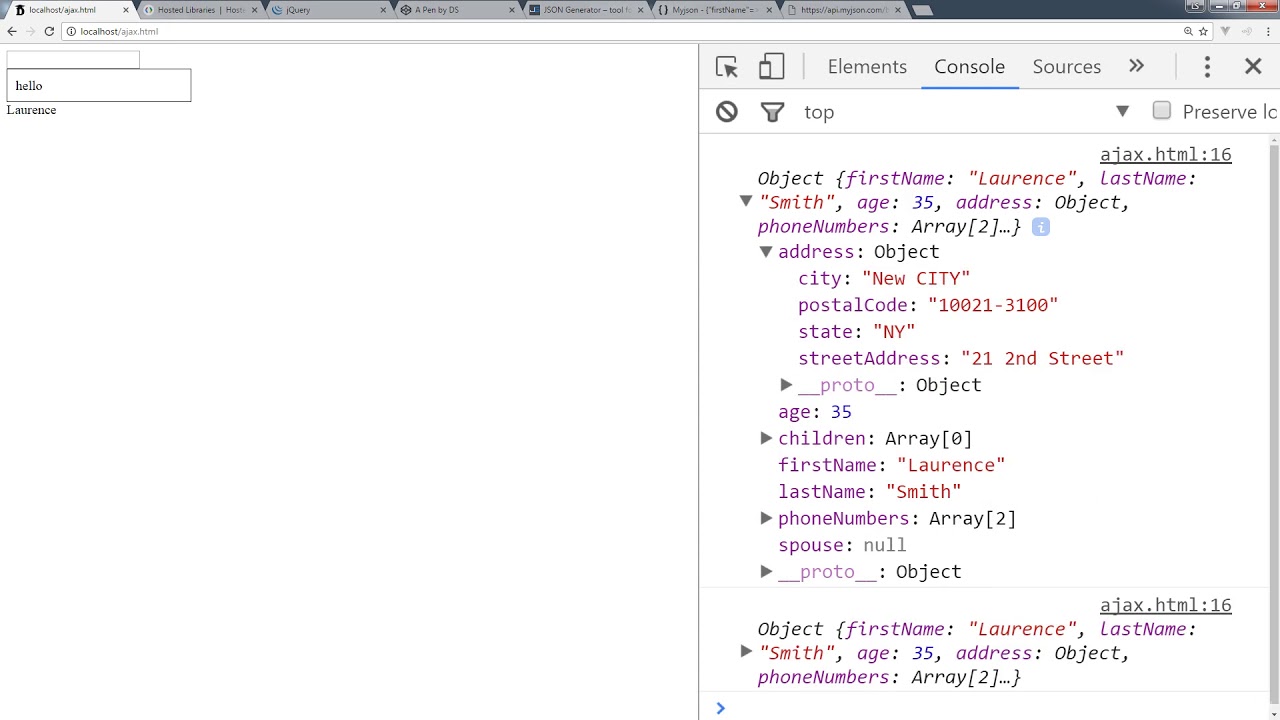1280x720 pixels.
Task: Open first ajax.html:16 source link
Action: pyautogui.click(x=1165, y=155)
